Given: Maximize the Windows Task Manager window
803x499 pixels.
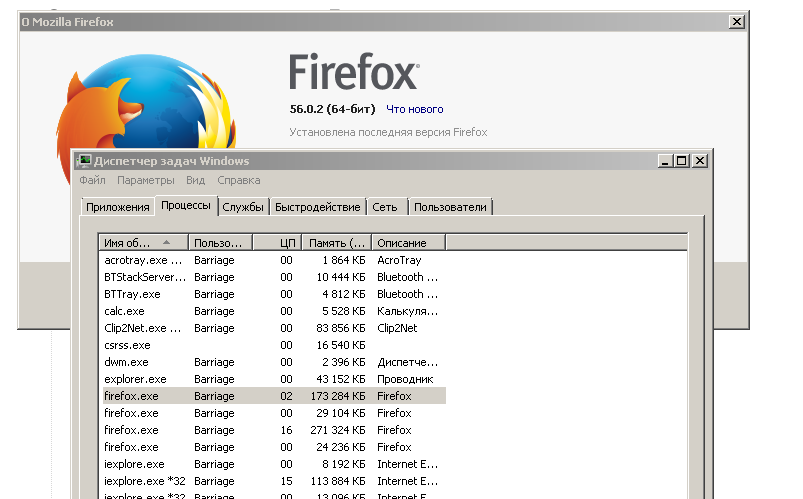Looking at the screenshot, I should 681,160.
